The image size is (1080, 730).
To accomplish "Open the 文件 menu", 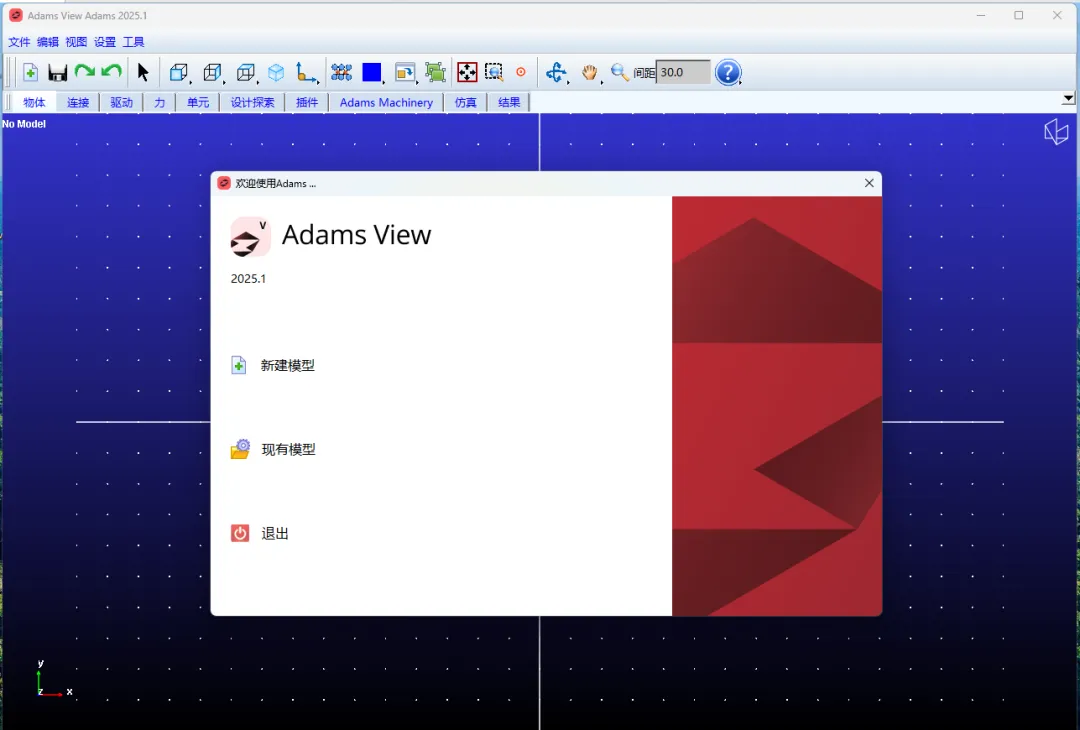I will pos(19,42).
